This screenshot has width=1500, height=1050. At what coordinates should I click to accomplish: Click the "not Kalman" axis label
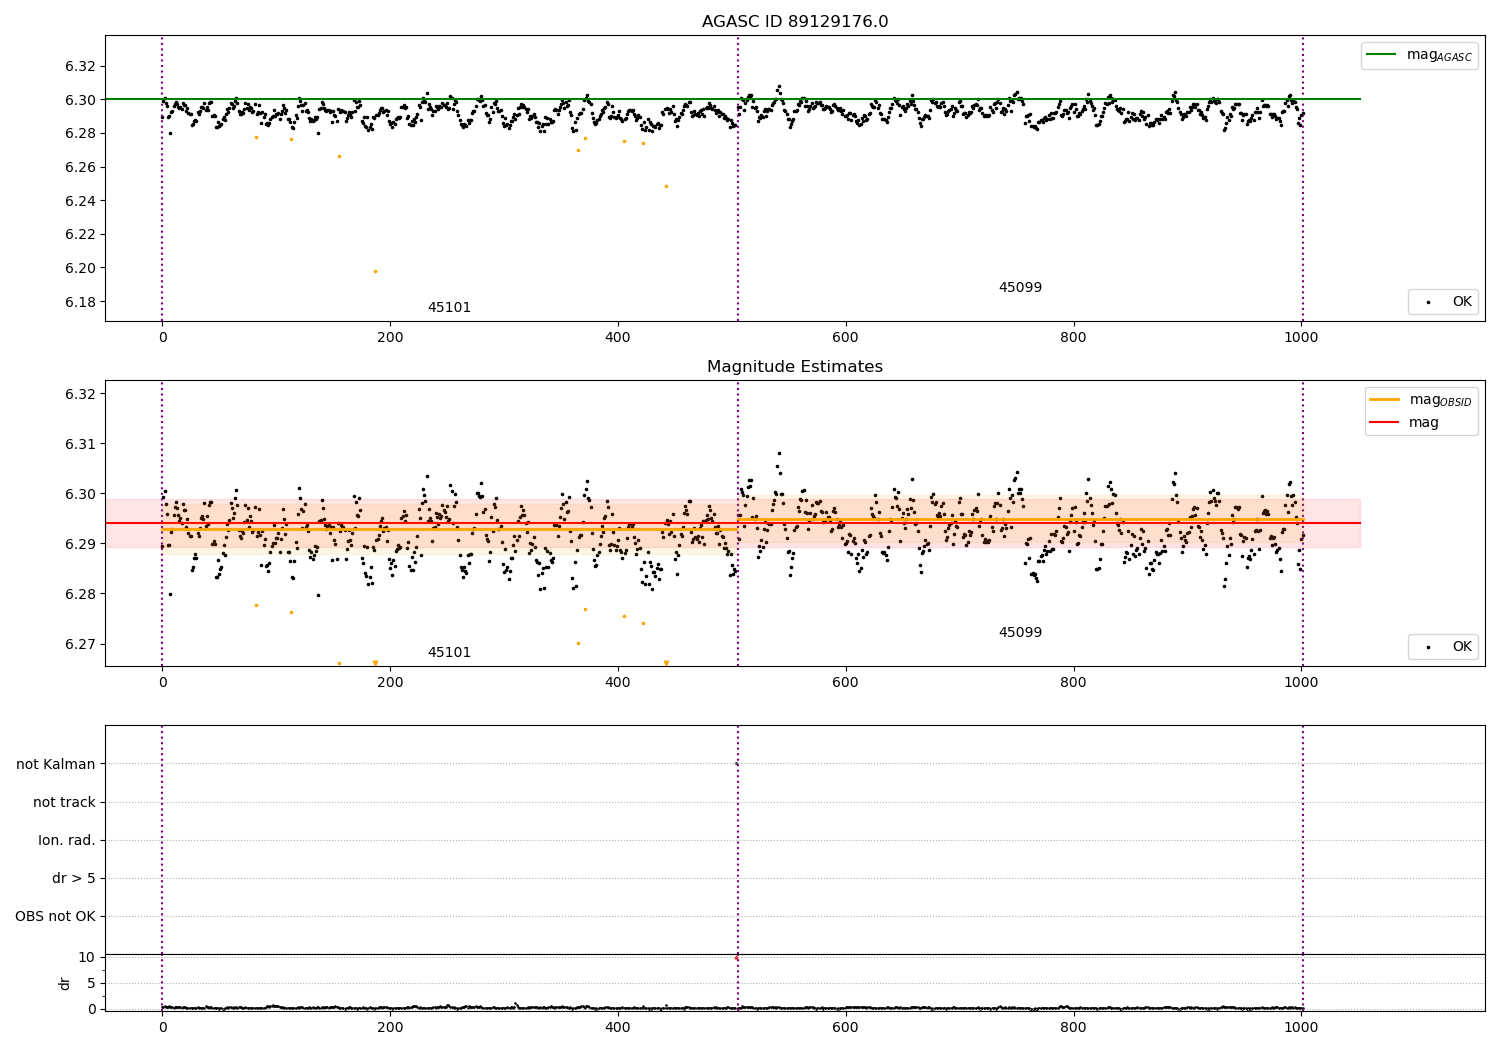click(56, 765)
